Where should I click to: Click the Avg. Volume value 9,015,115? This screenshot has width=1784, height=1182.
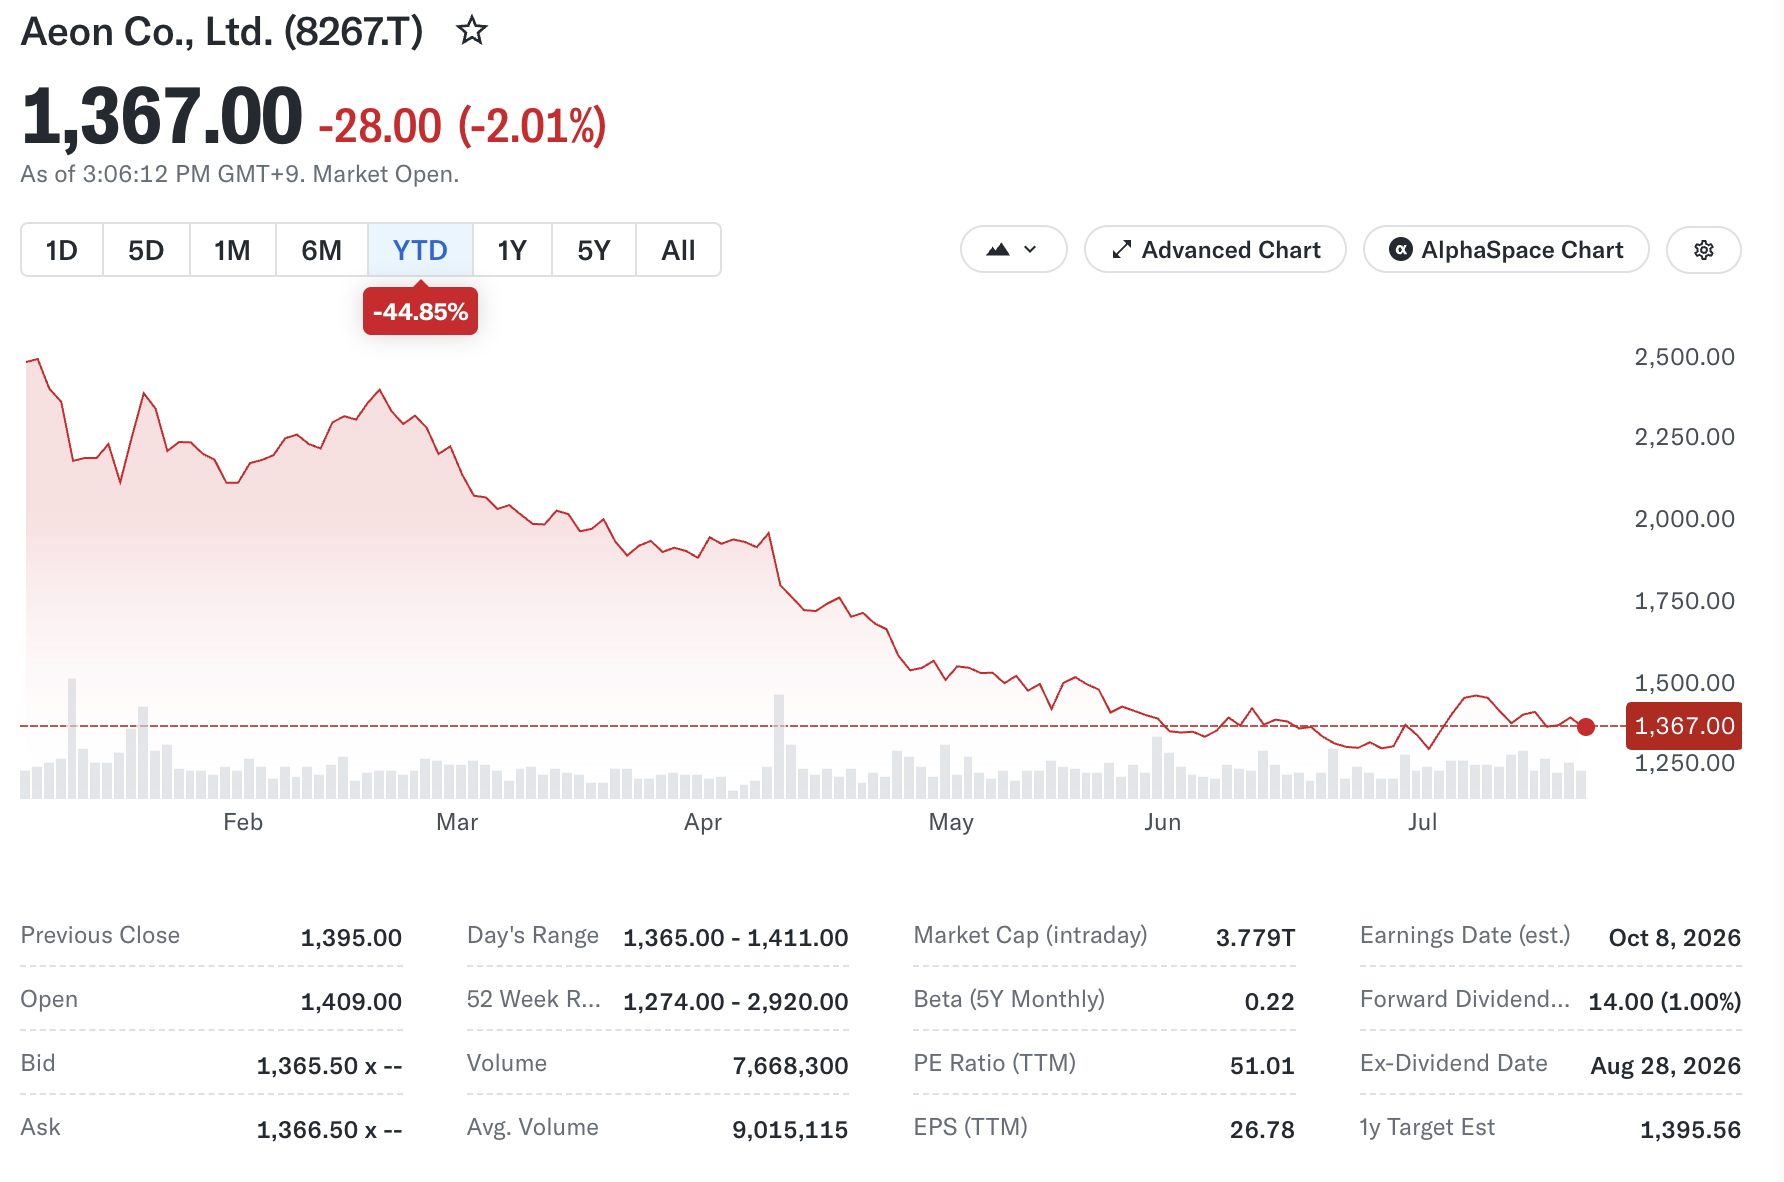(x=790, y=1130)
